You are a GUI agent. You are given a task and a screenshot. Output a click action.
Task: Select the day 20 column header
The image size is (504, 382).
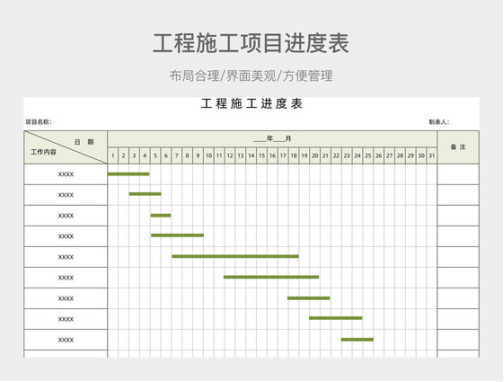click(x=315, y=155)
